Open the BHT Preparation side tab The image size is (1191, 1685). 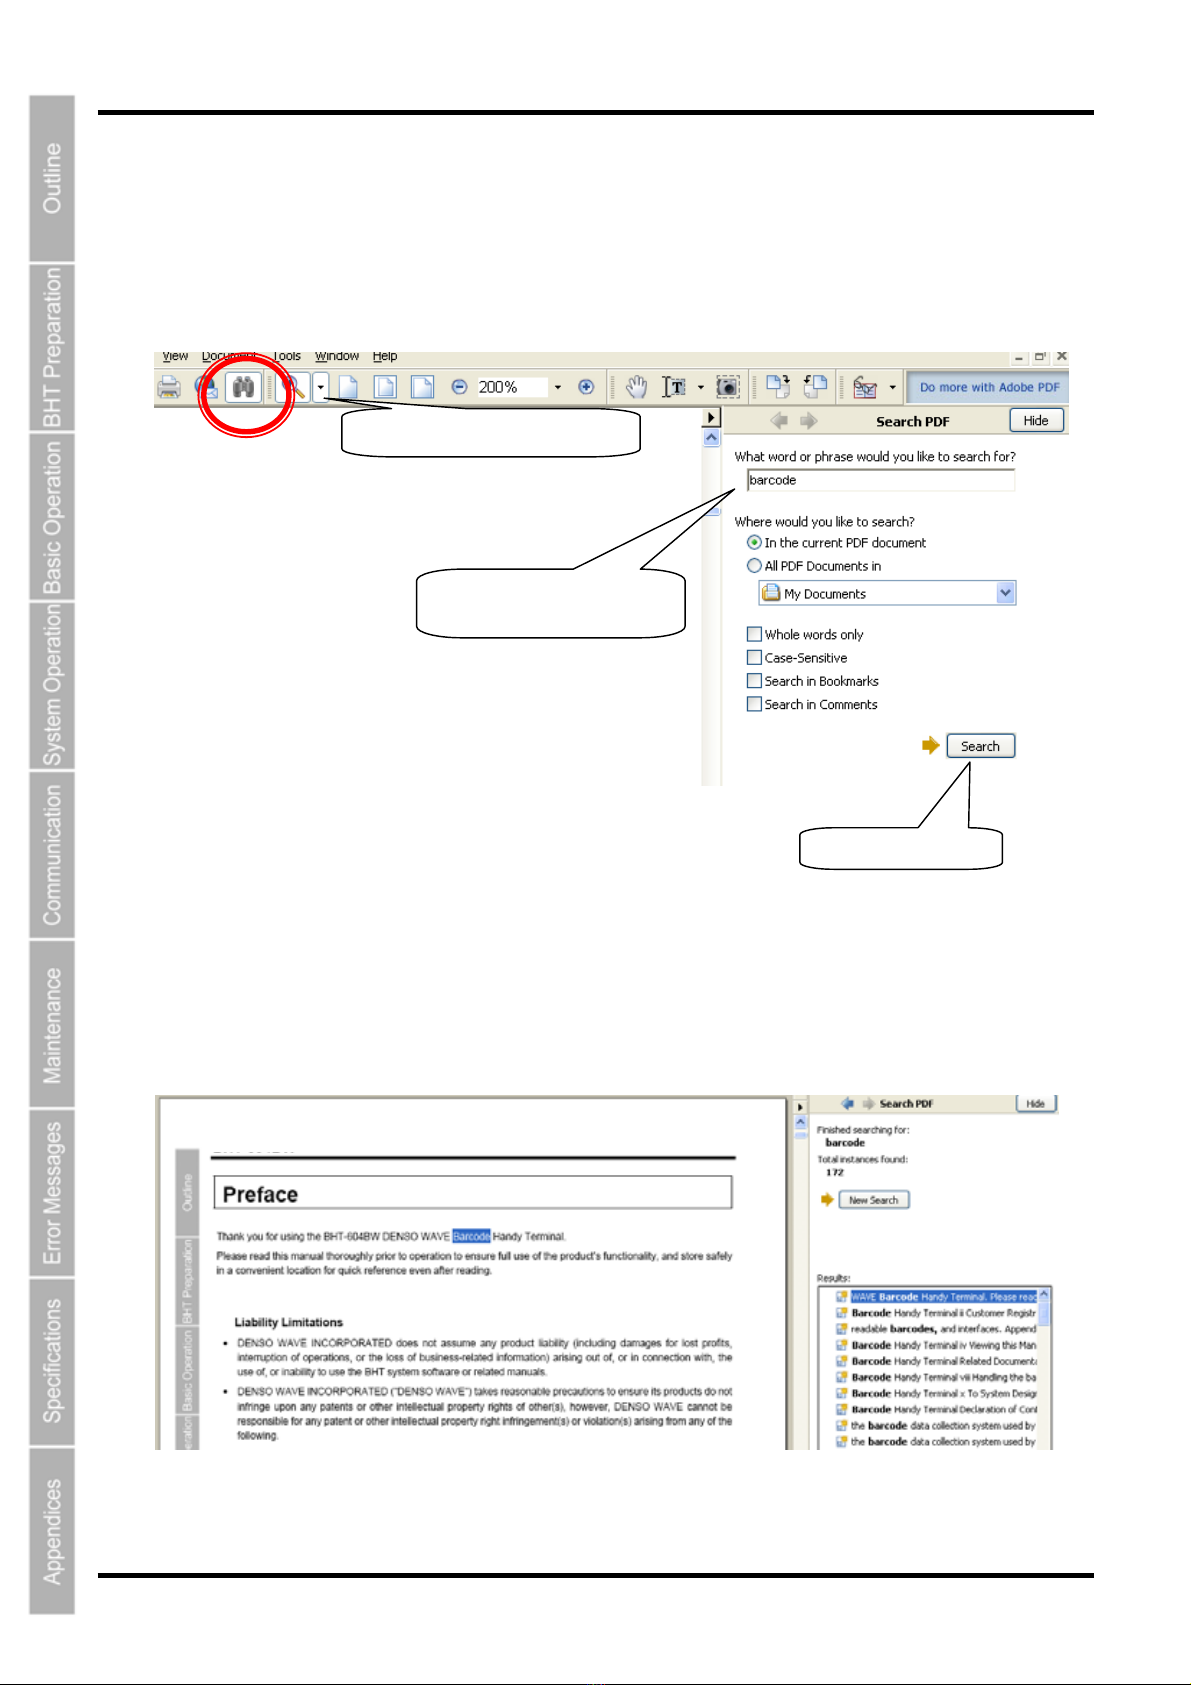pos(52,347)
